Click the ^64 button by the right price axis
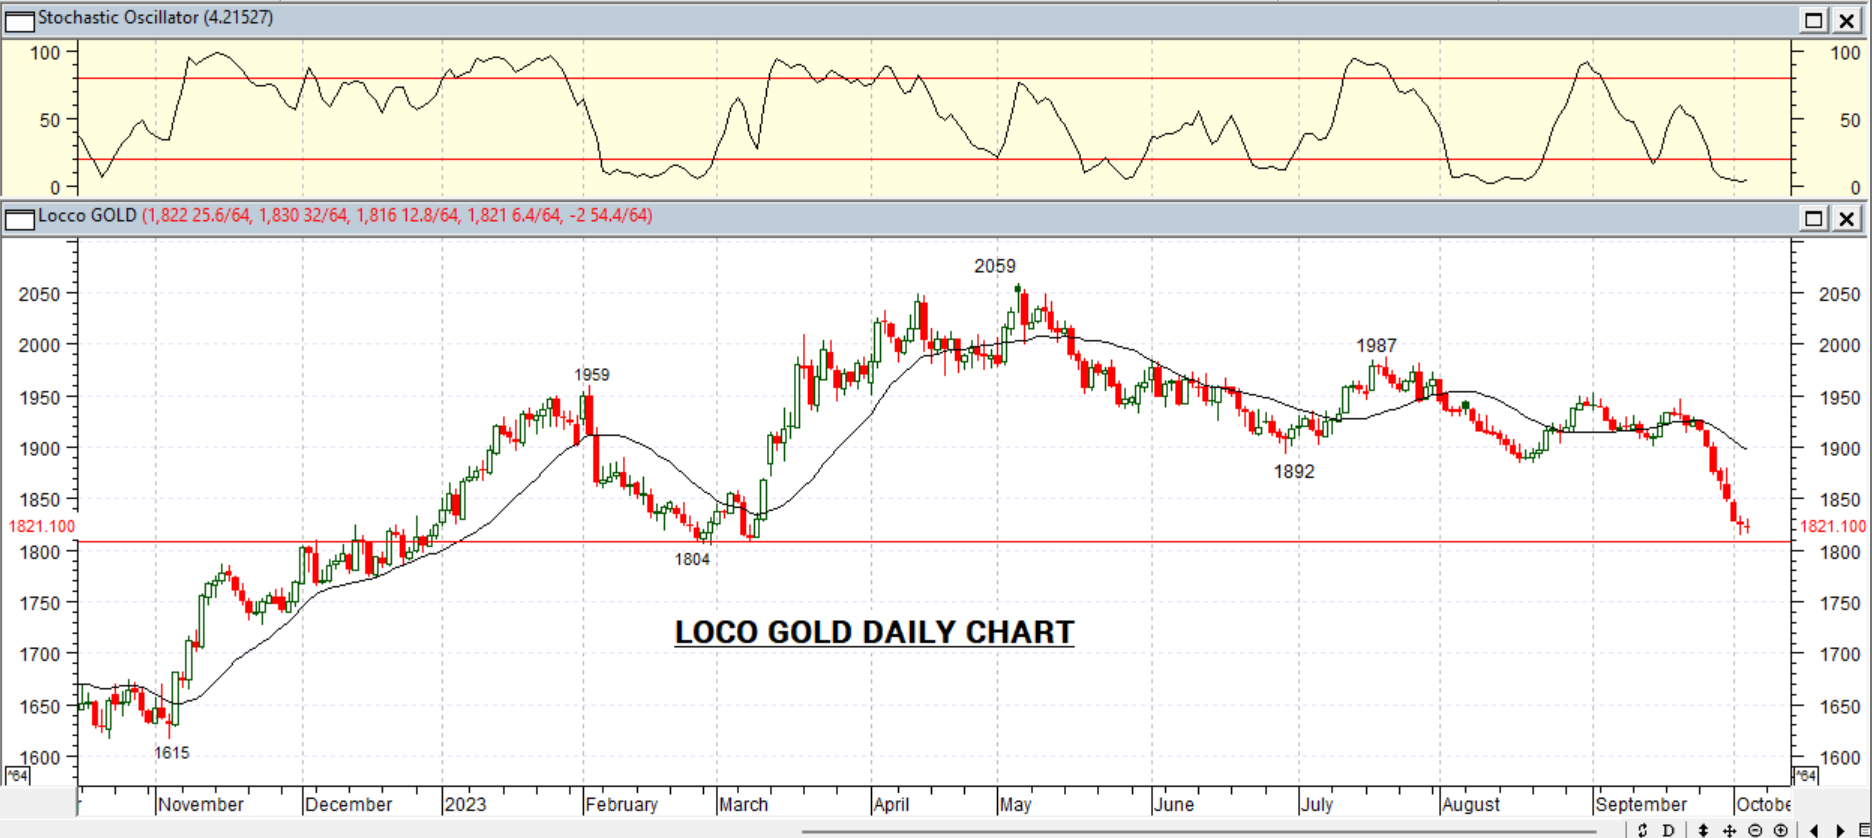The width and height of the screenshot is (1872, 838). [1805, 776]
